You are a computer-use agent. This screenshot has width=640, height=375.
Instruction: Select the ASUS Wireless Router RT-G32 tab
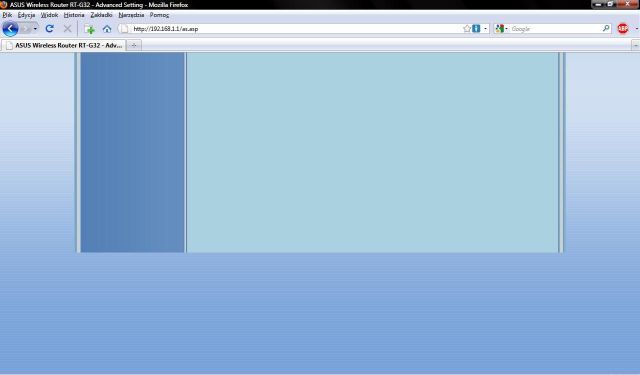pyautogui.click(x=64, y=45)
